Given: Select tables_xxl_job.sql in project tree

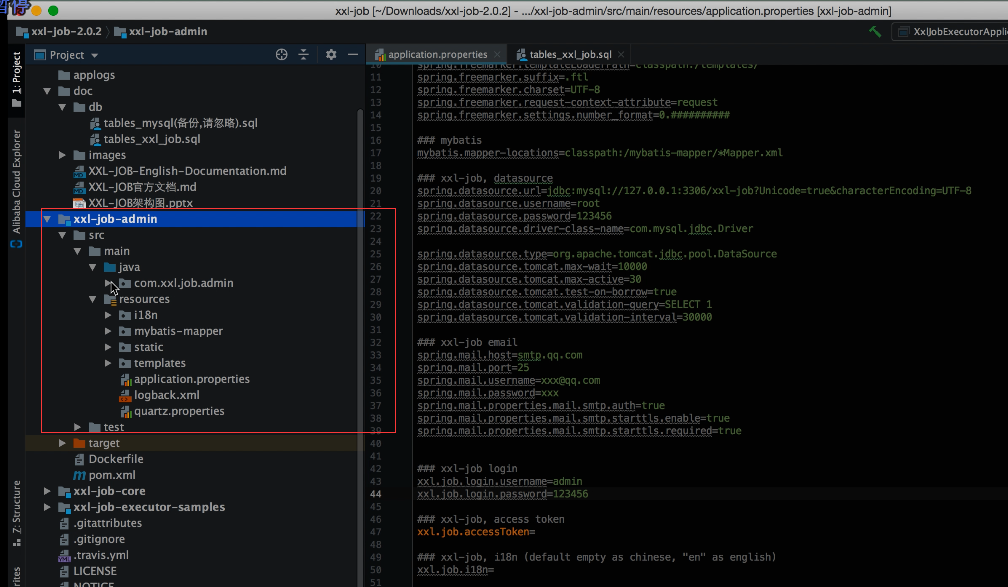Looking at the screenshot, I should pyautogui.click(x=145, y=139).
